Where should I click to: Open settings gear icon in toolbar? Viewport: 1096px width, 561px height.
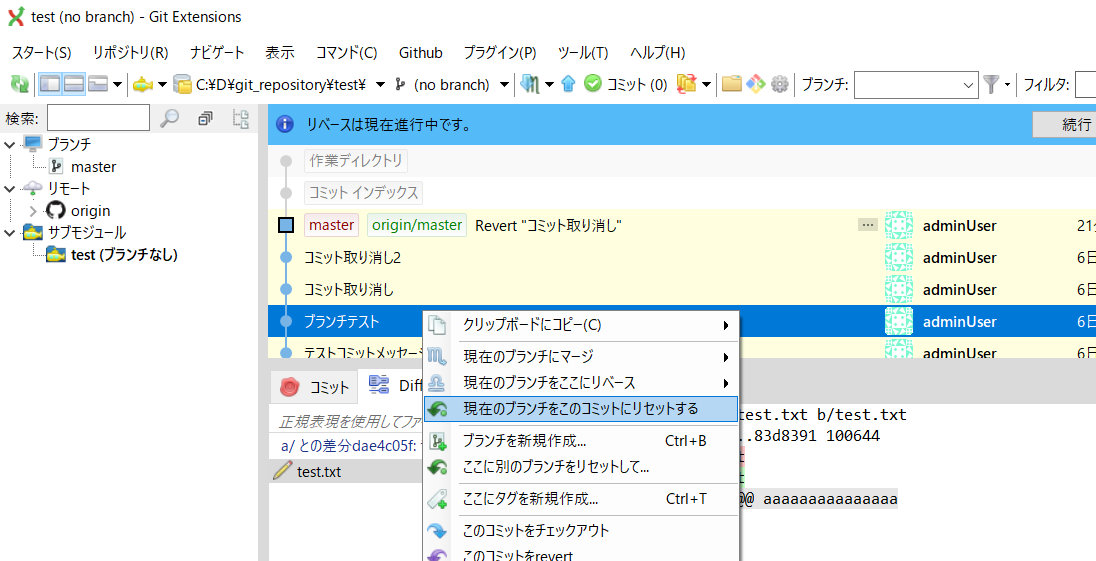779,85
